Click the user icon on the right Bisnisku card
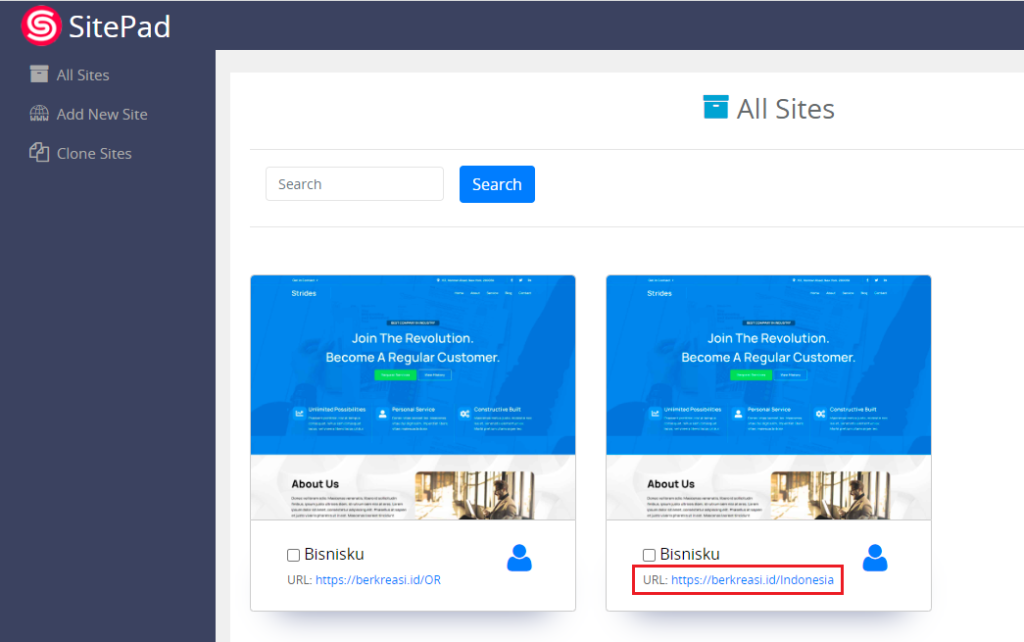This screenshot has height=642, width=1024. click(875, 558)
